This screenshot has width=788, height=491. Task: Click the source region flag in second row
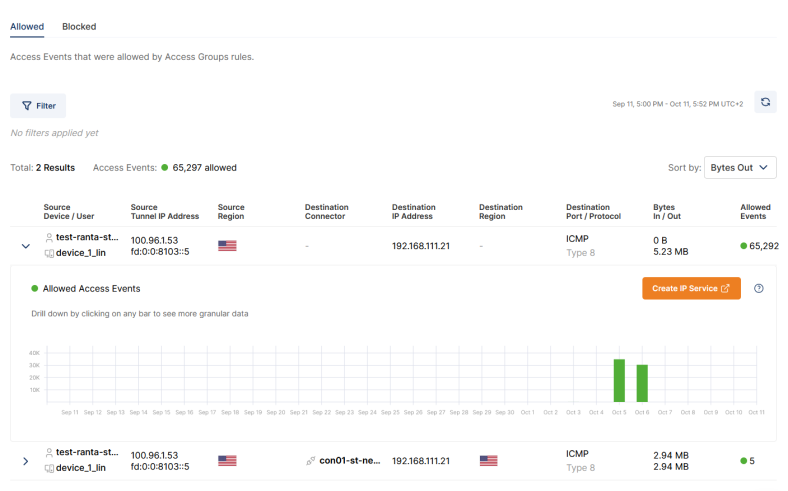(227, 461)
